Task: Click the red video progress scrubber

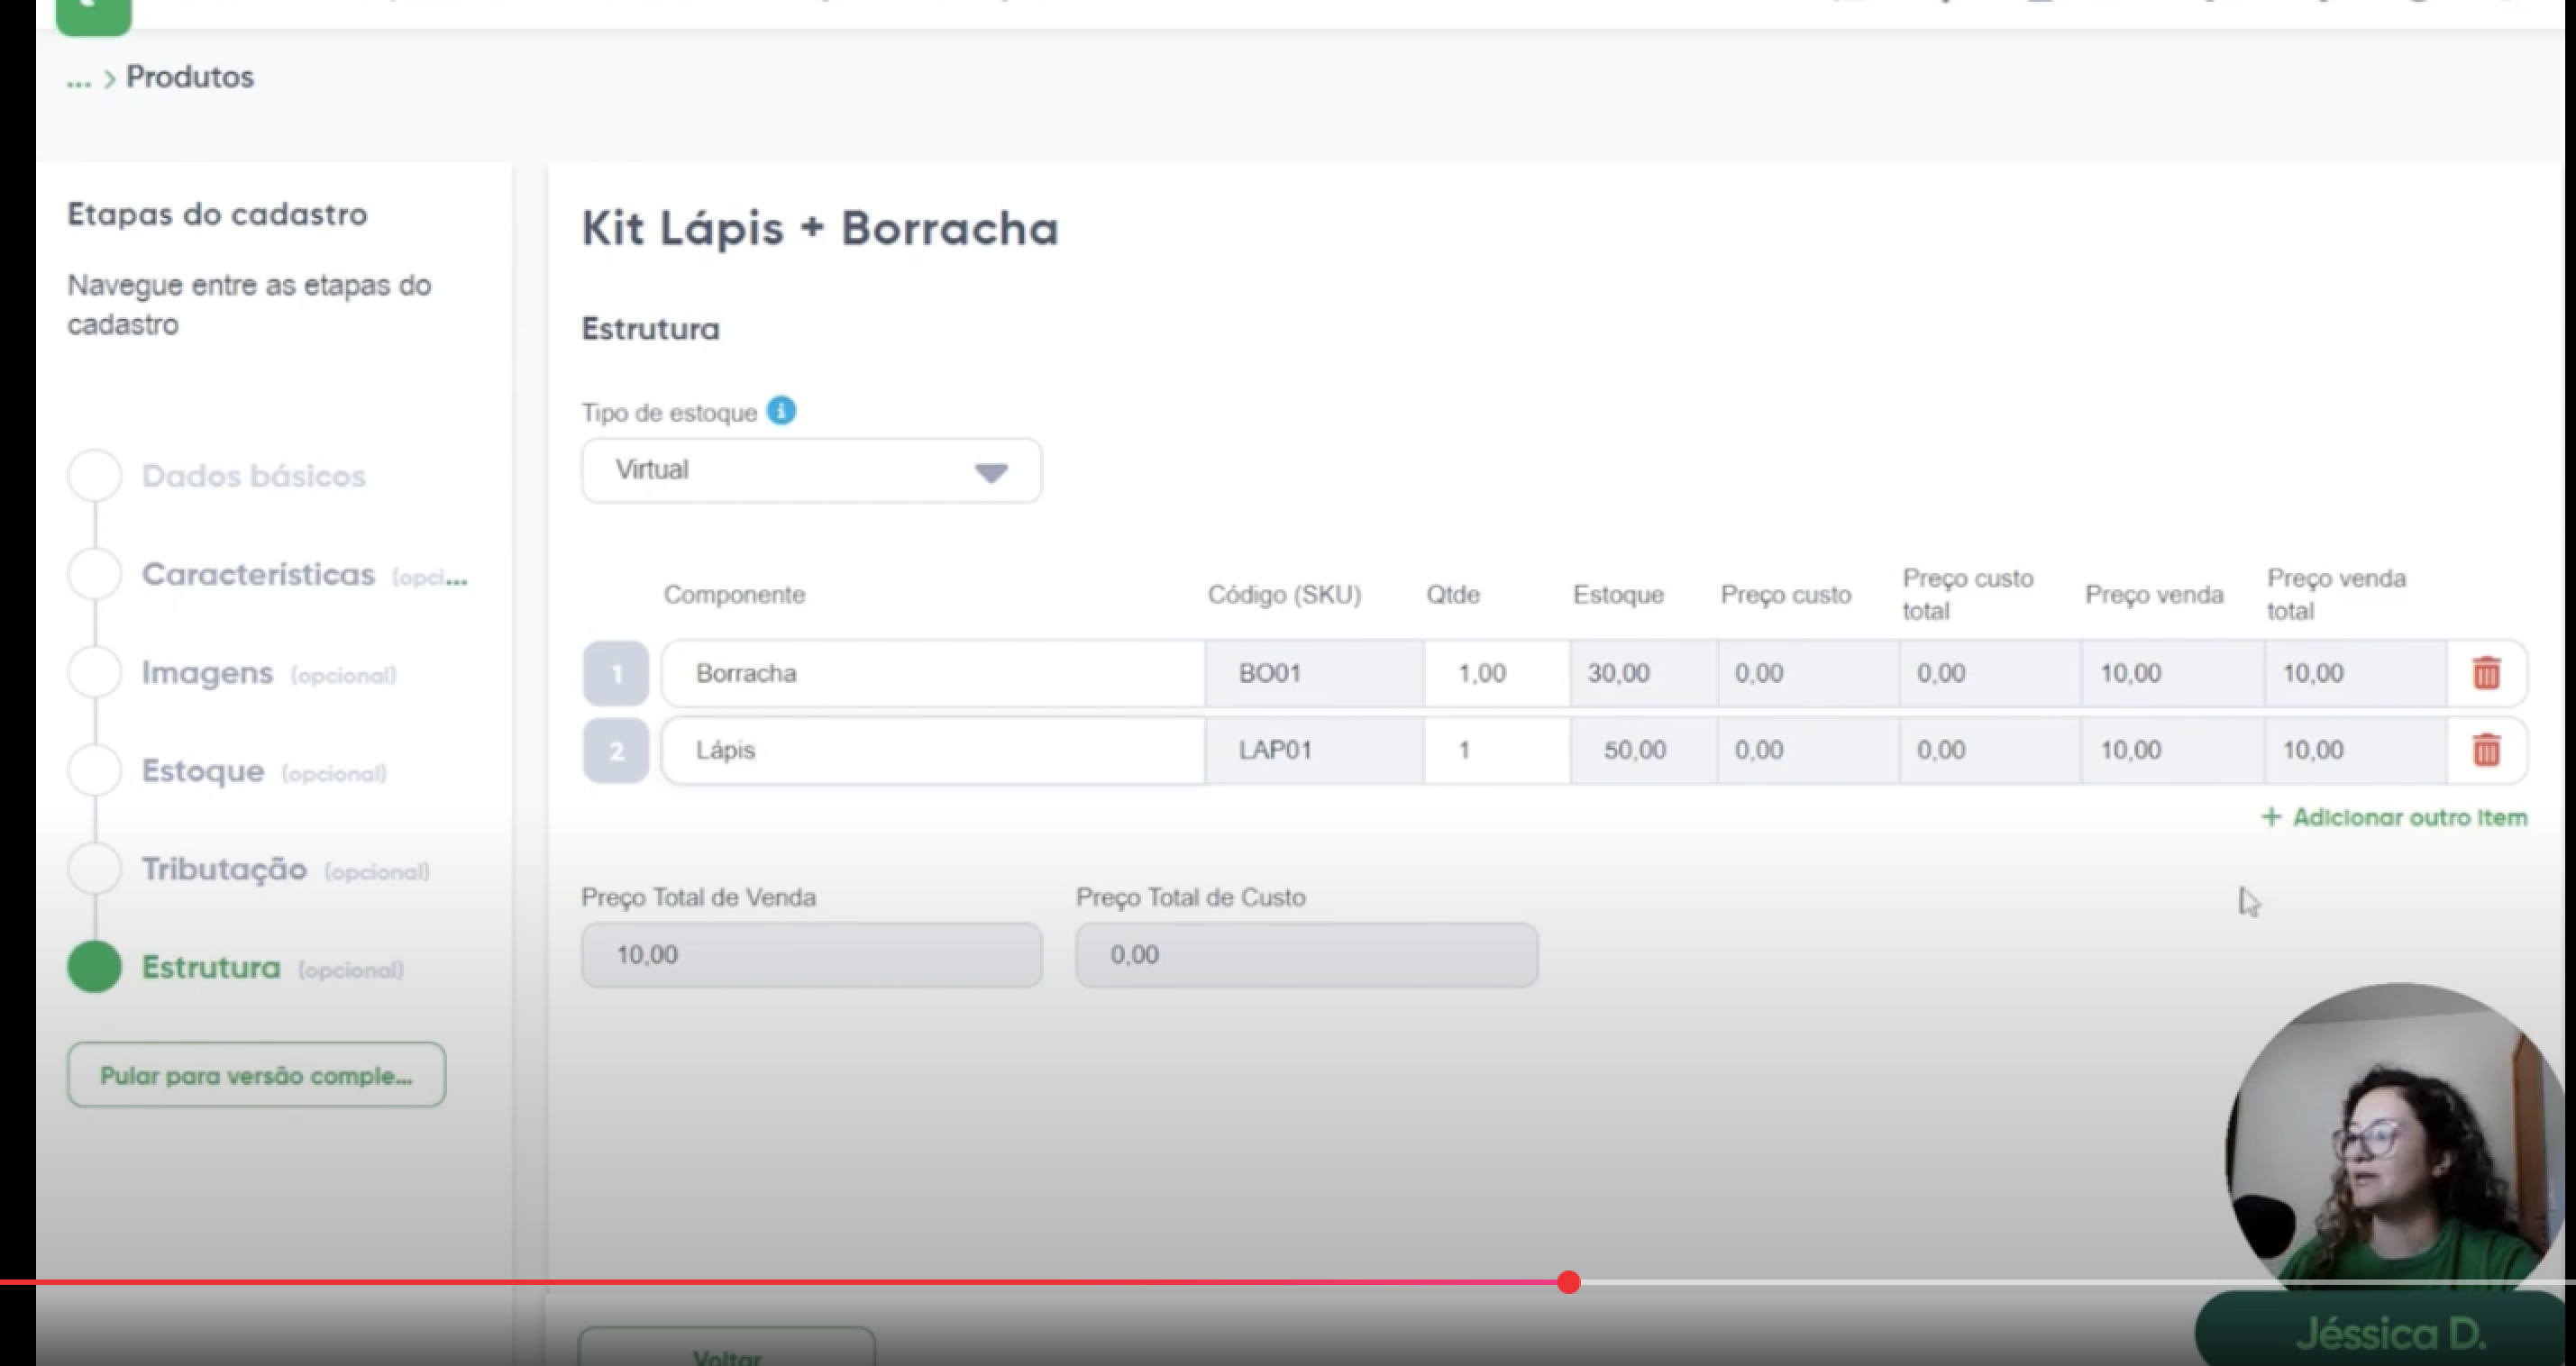Action: click(1568, 1282)
